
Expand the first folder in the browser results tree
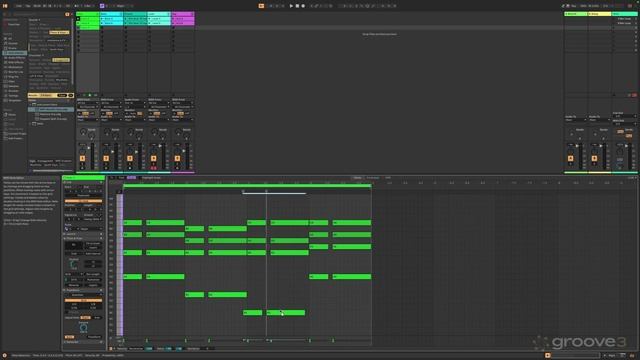click(x=31, y=104)
